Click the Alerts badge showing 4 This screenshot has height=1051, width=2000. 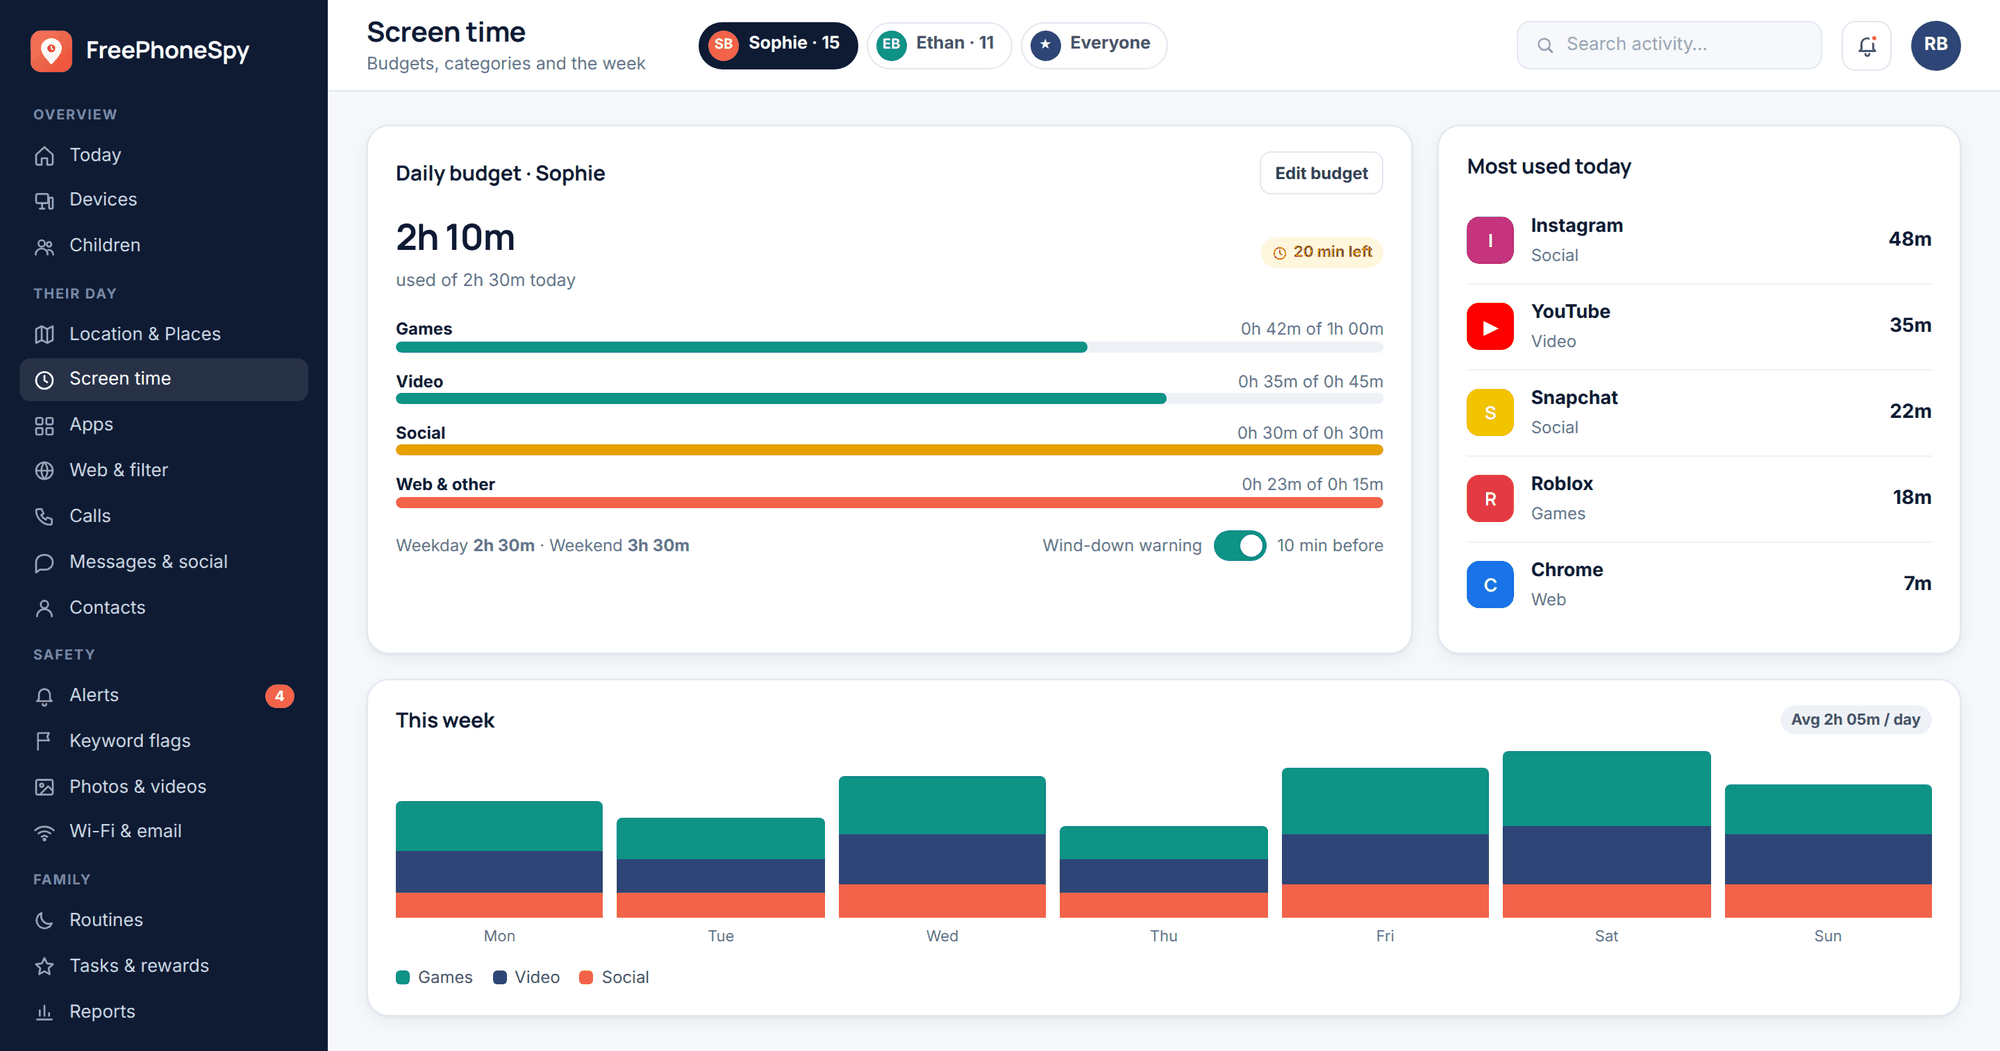tap(279, 696)
